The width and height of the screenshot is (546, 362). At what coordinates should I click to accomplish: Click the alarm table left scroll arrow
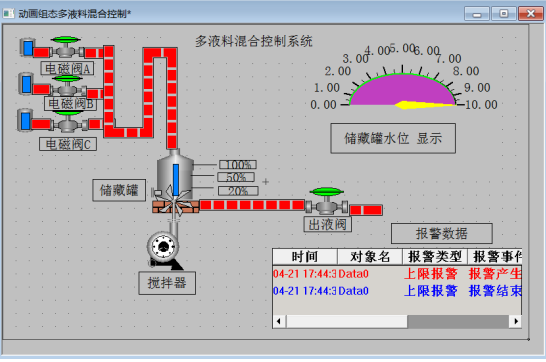(x=279, y=321)
